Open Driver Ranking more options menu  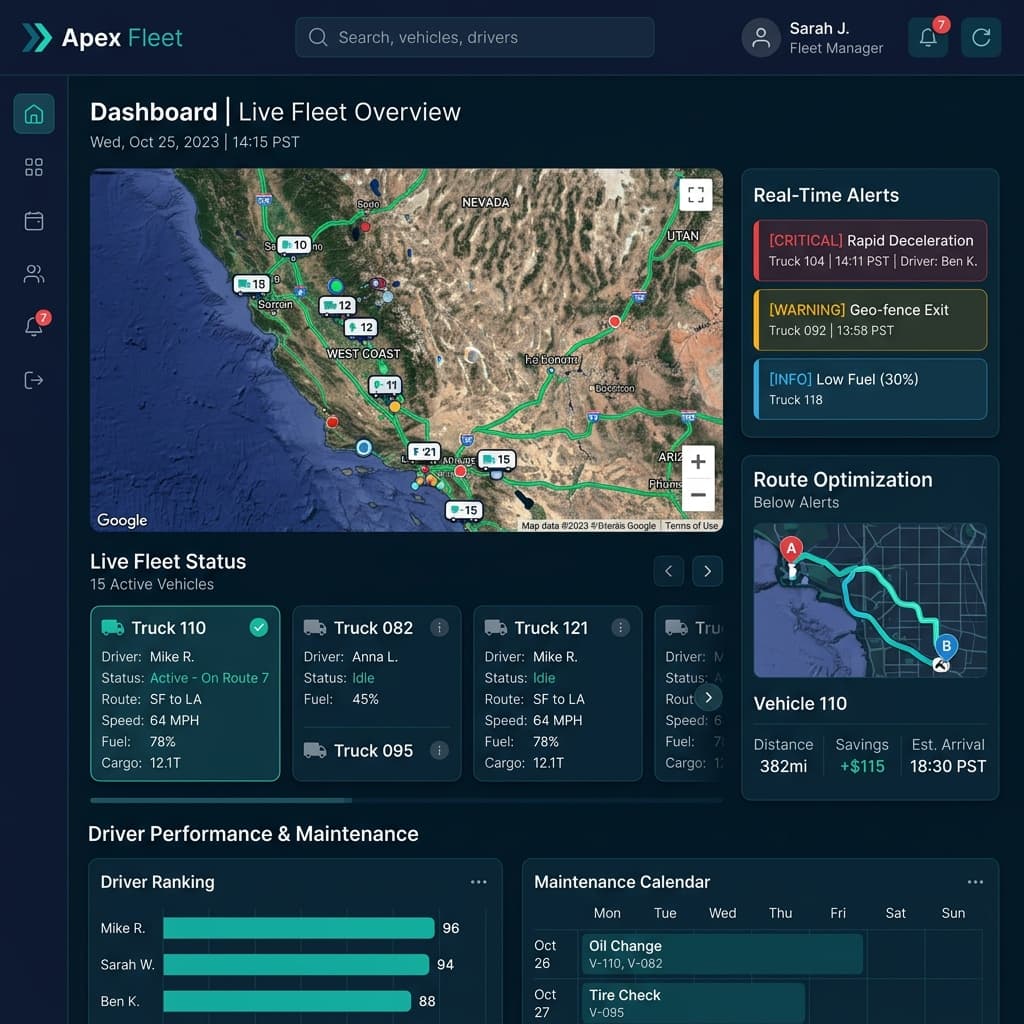pyautogui.click(x=479, y=882)
